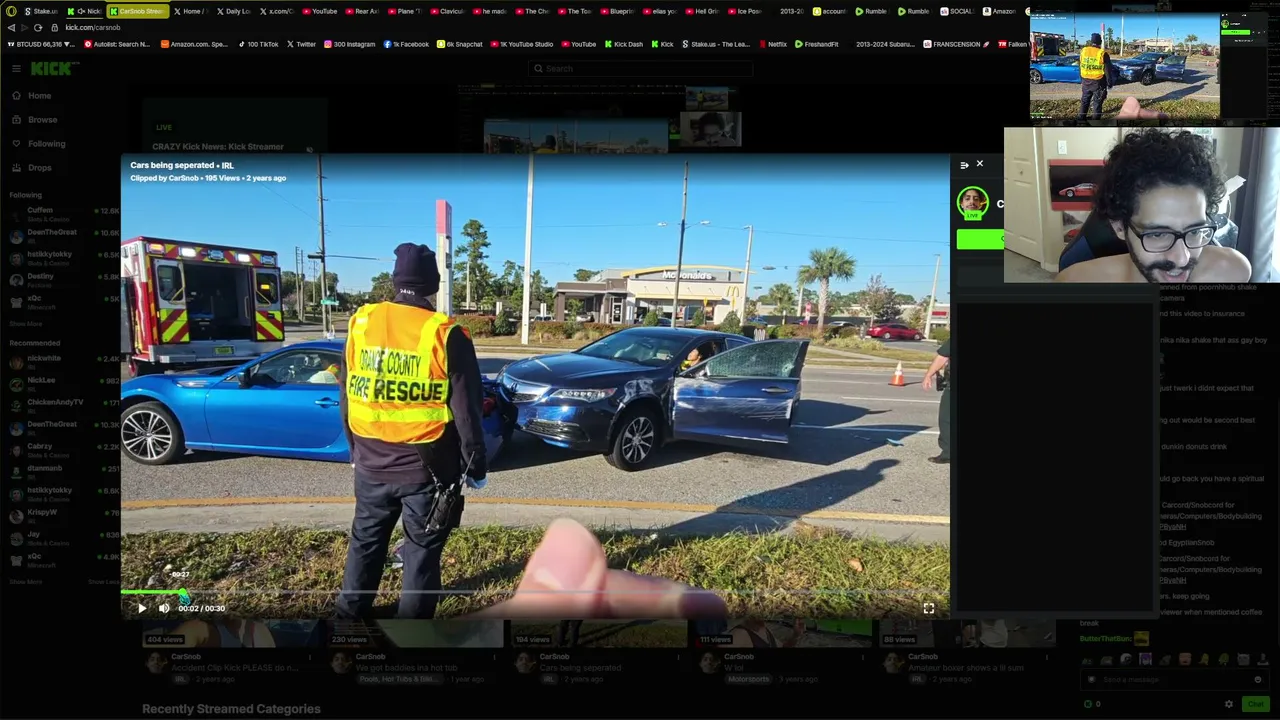
Task: Open chat settings gear
Action: [x=1229, y=704]
